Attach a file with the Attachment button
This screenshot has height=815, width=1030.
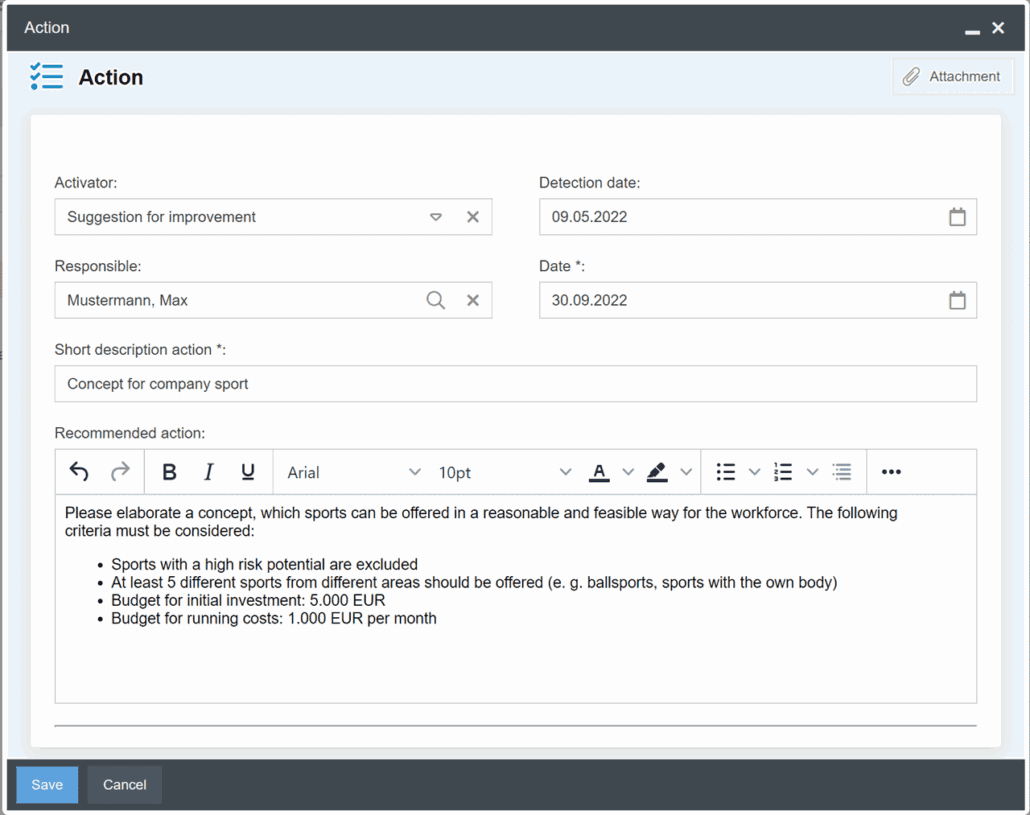coord(953,76)
